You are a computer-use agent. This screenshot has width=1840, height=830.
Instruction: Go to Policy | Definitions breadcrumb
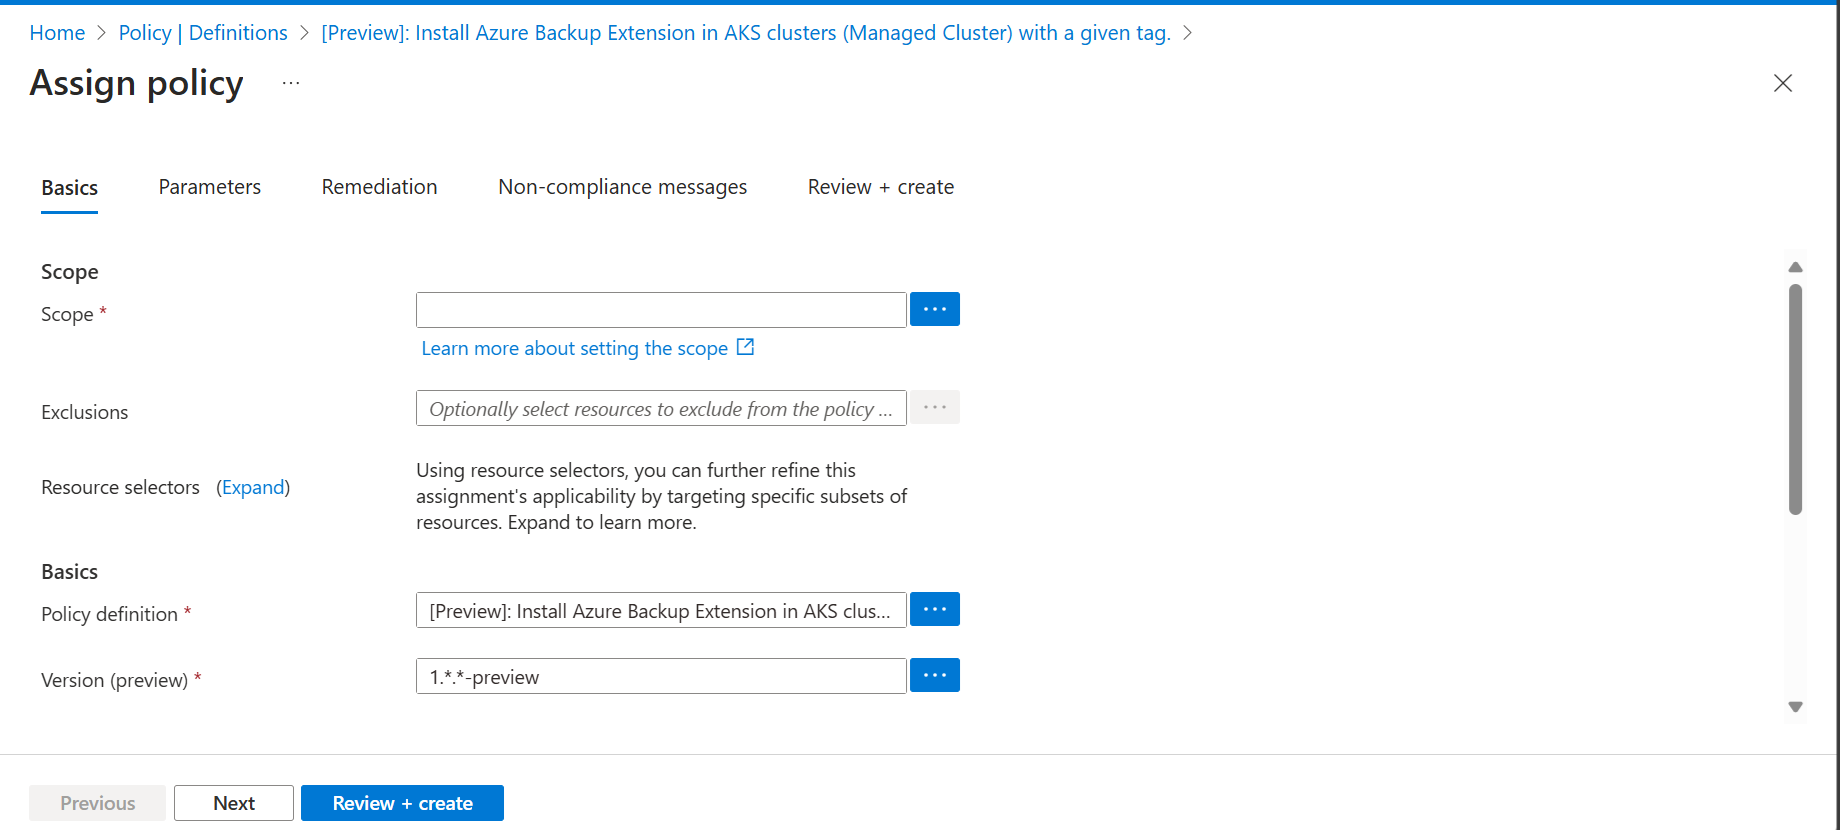(x=203, y=33)
